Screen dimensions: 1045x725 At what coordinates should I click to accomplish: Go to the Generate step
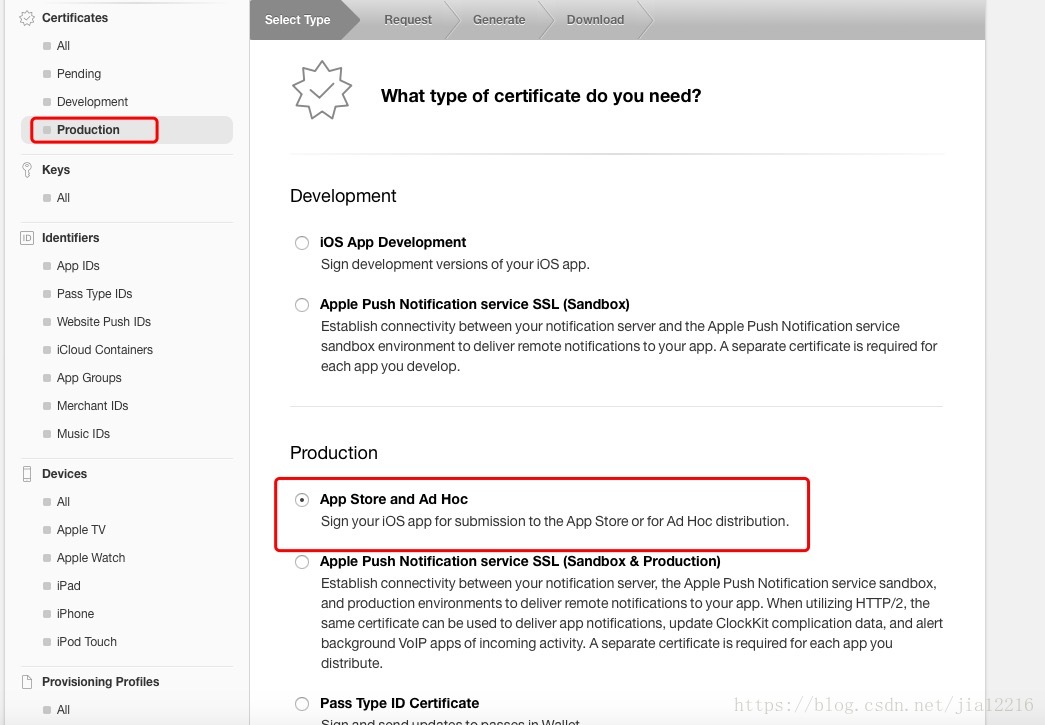pyautogui.click(x=499, y=20)
